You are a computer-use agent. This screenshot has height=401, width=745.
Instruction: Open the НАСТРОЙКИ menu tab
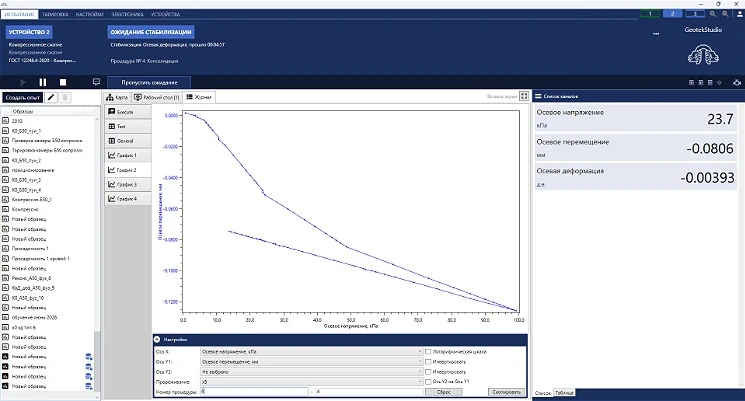(x=89, y=14)
